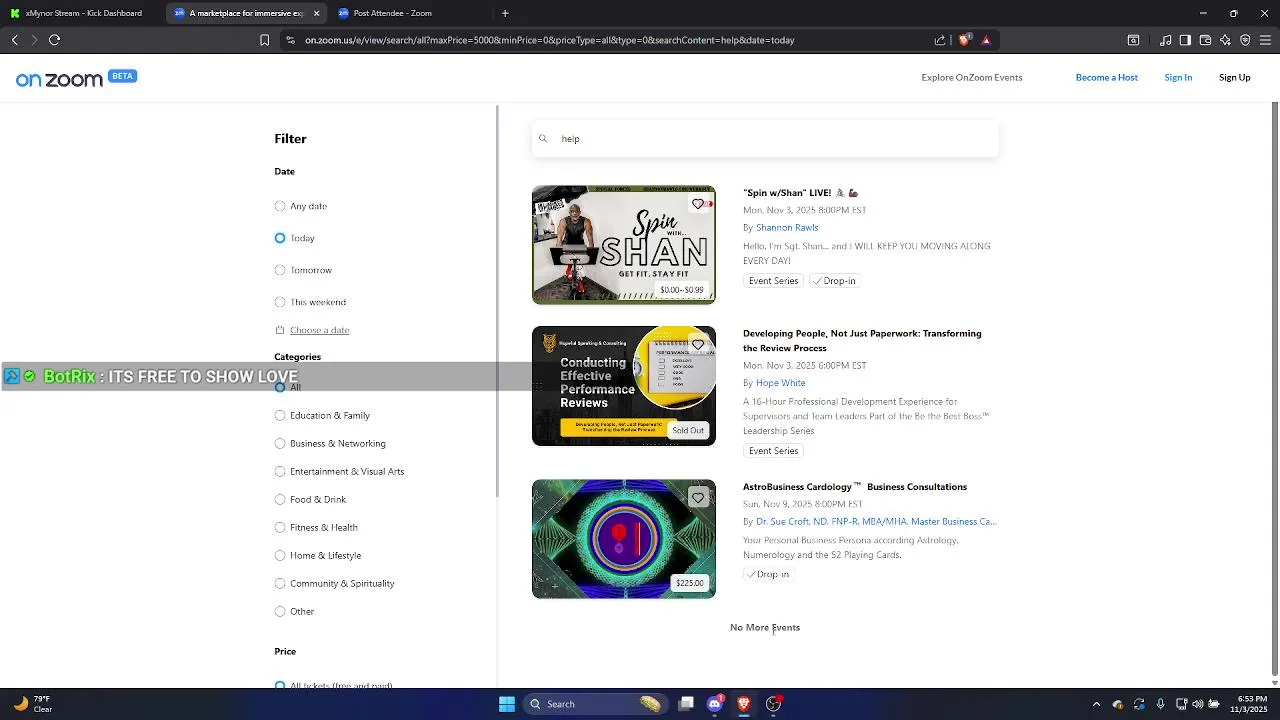The image size is (1280, 720).
Task: Open Developing People, Not Just Paperwork event
Action: [862, 340]
